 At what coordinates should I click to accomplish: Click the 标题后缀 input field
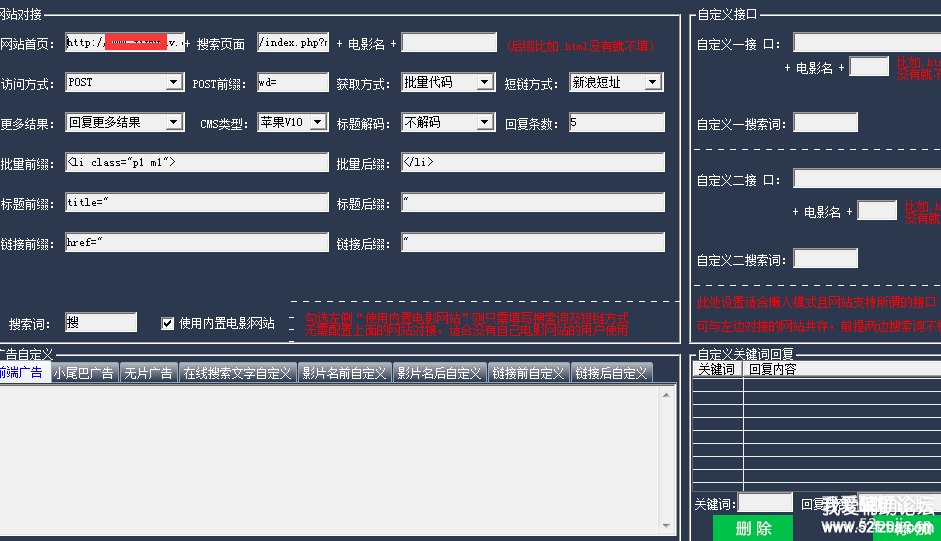(533, 202)
